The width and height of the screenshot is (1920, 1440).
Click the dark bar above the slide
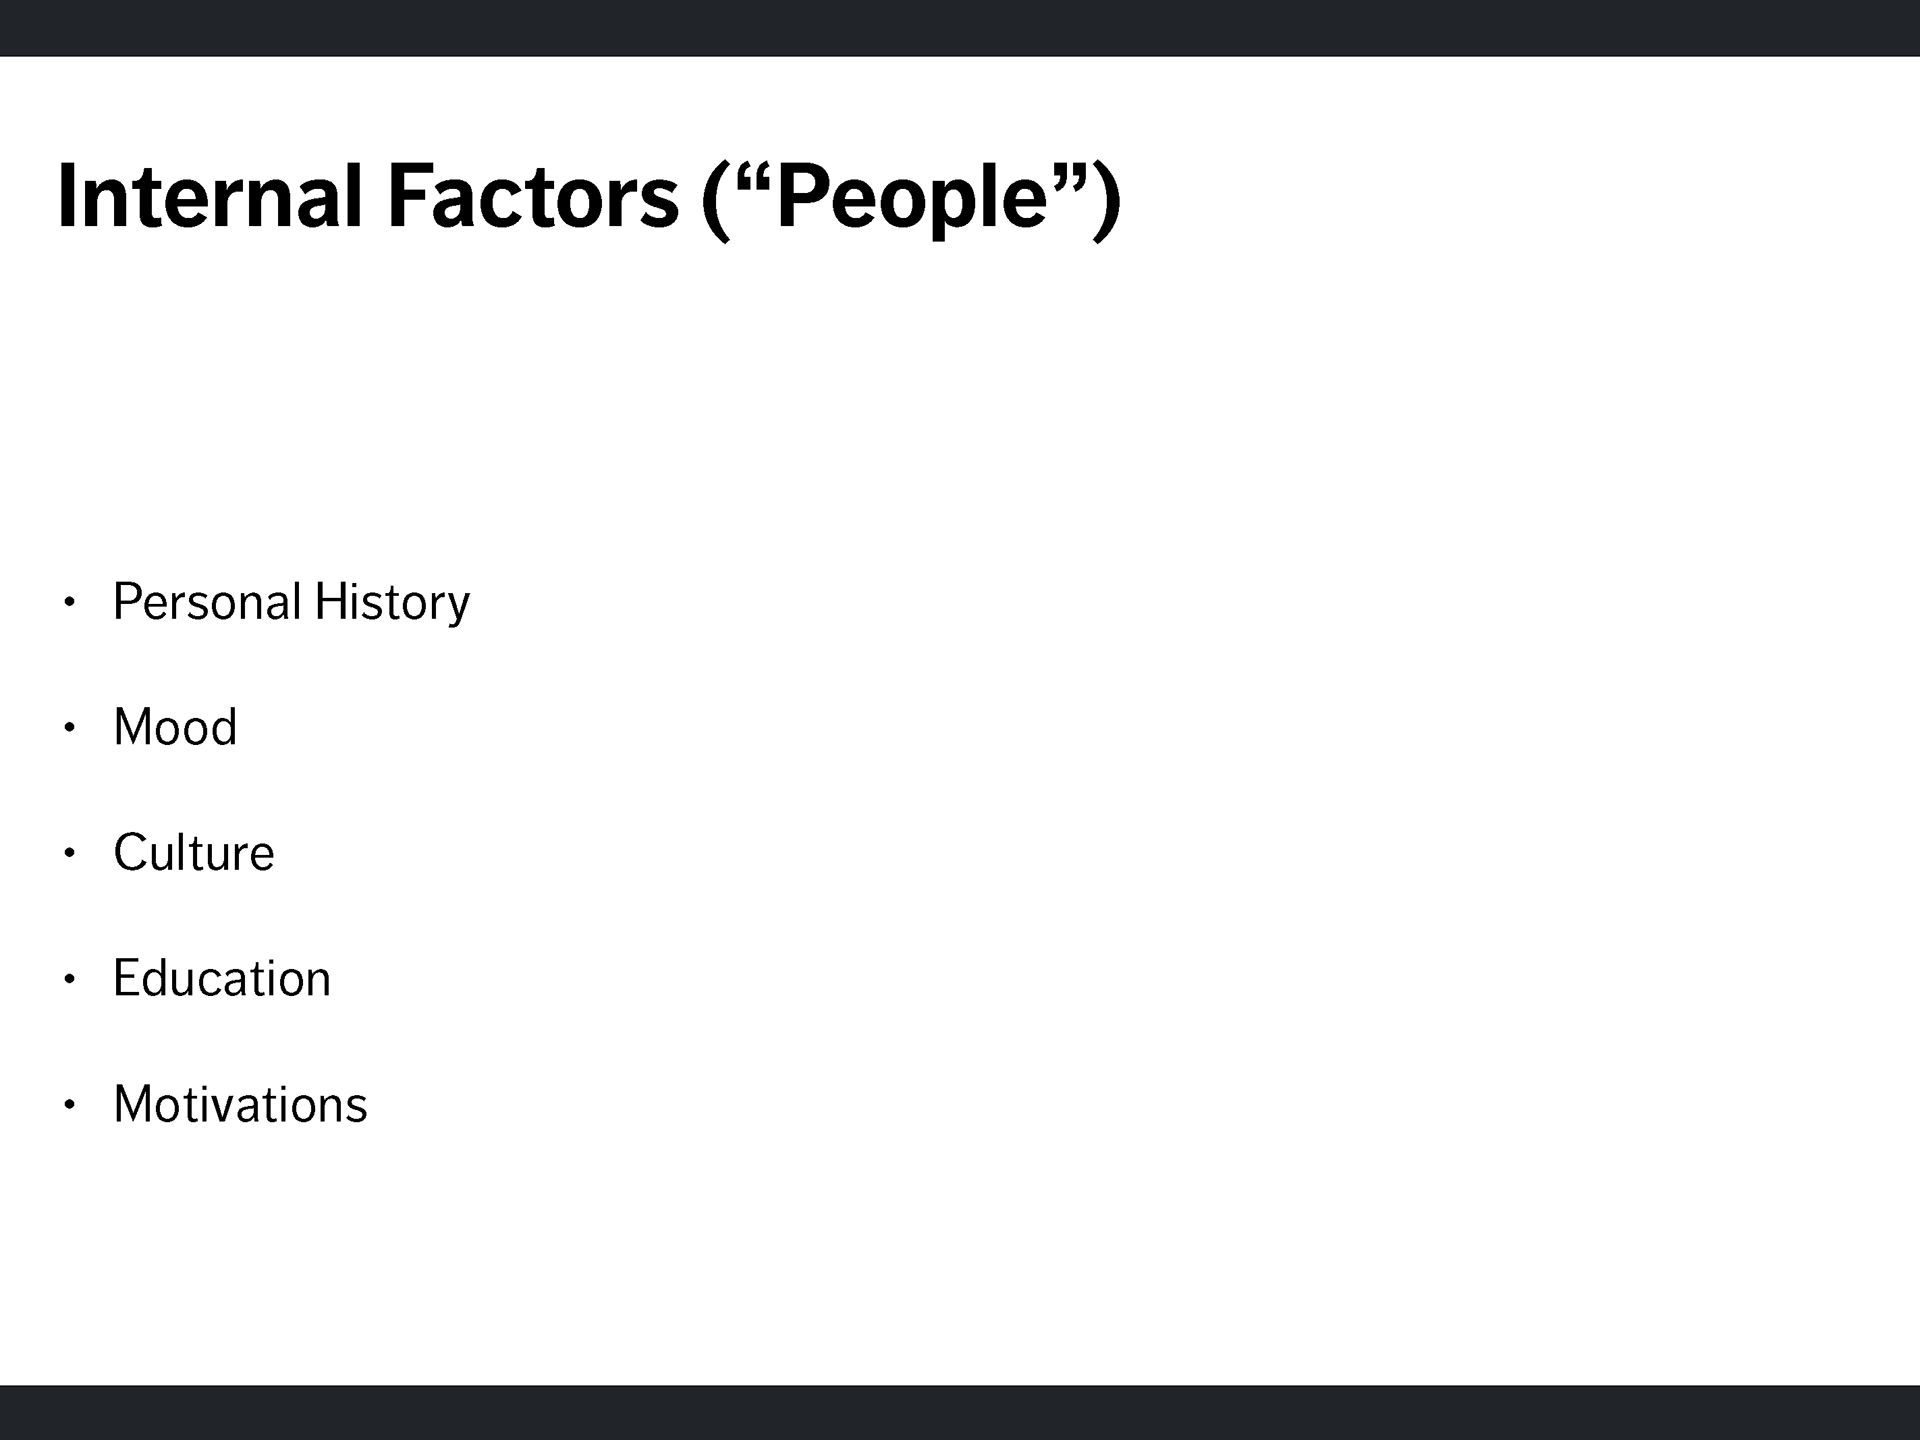point(960,28)
